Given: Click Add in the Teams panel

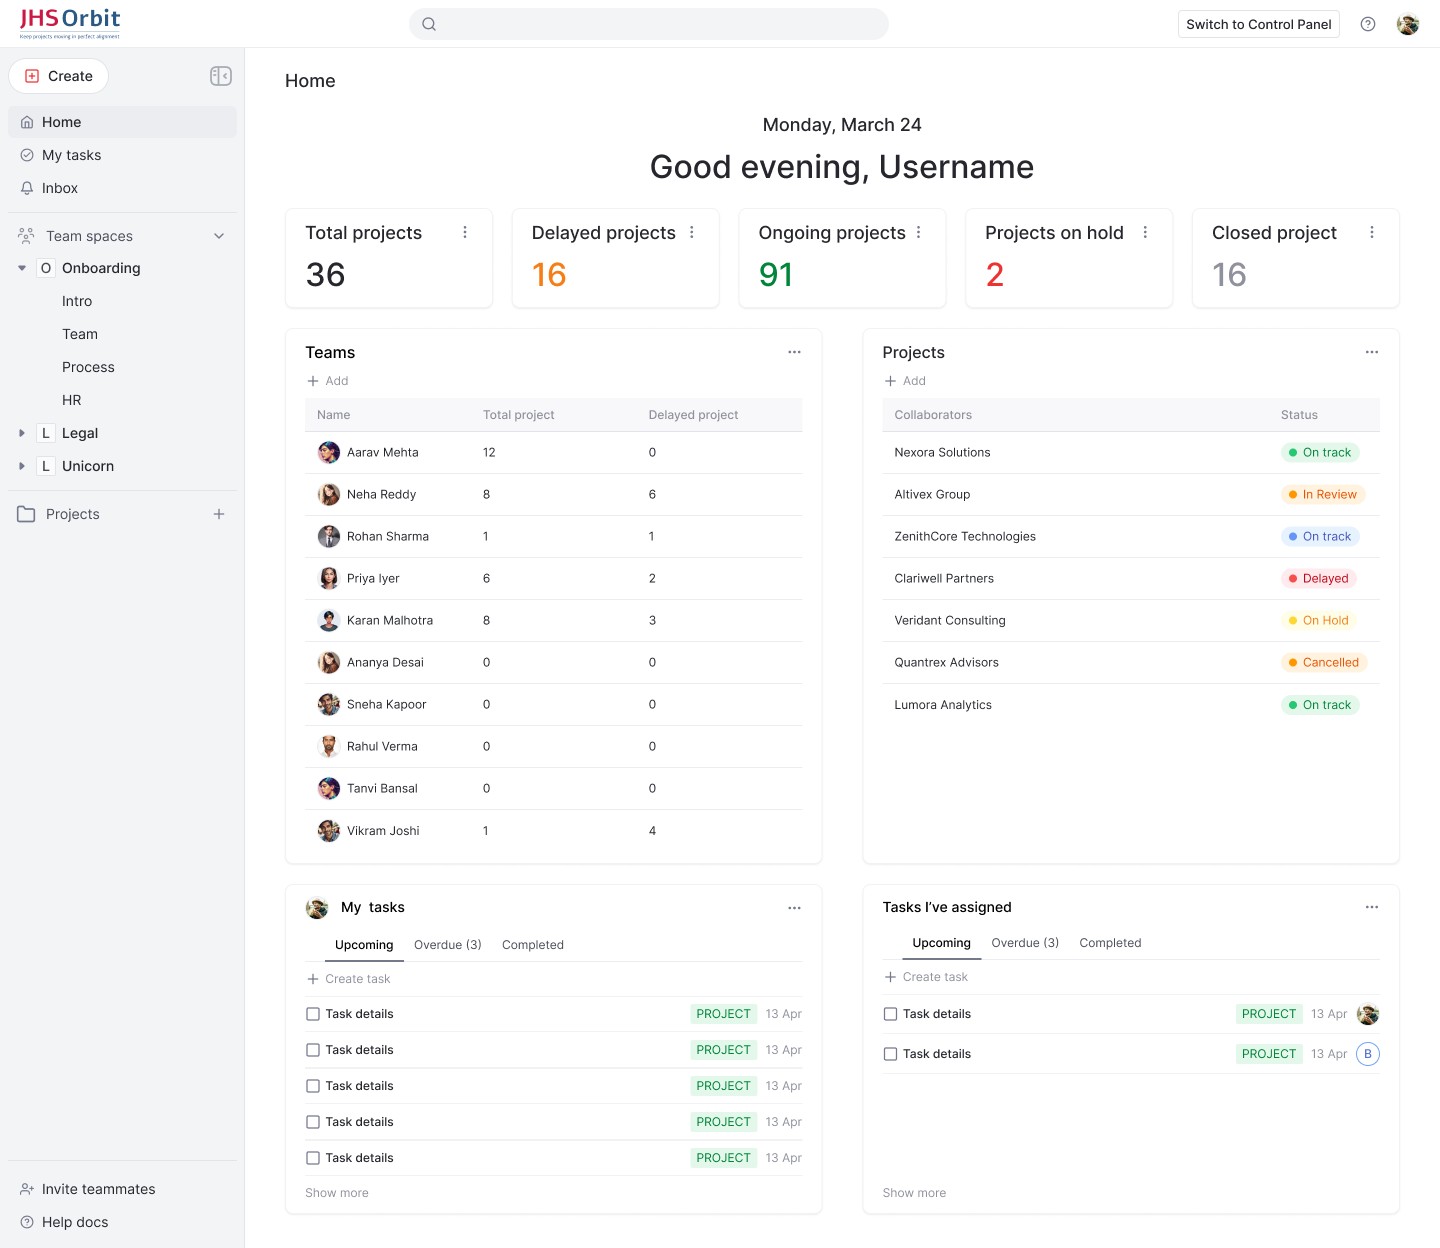Looking at the screenshot, I should (x=328, y=381).
